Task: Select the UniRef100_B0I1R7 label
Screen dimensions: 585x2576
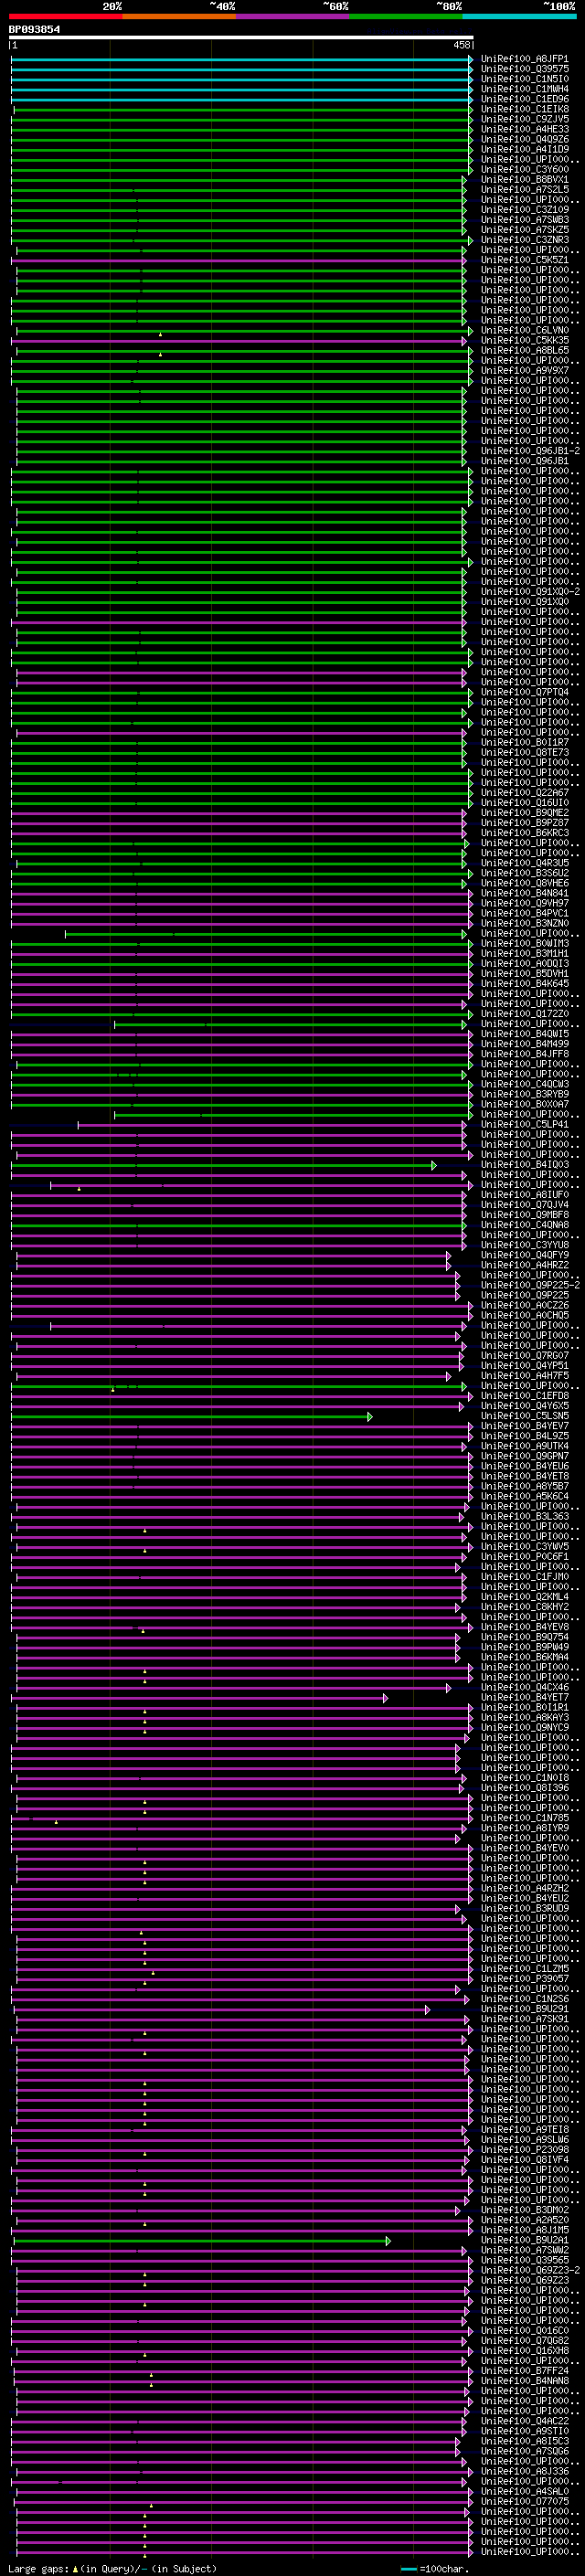Action: click(x=525, y=742)
